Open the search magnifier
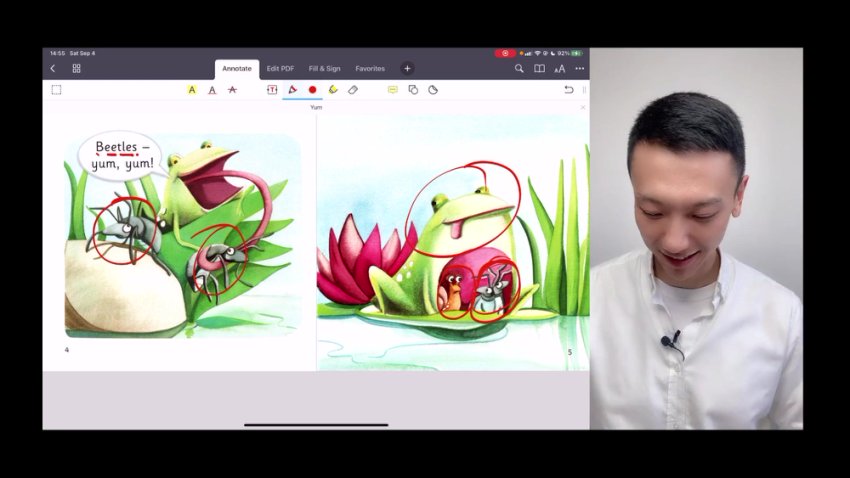The height and width of the screenshot is (478, 850). (x=519, y=69)
